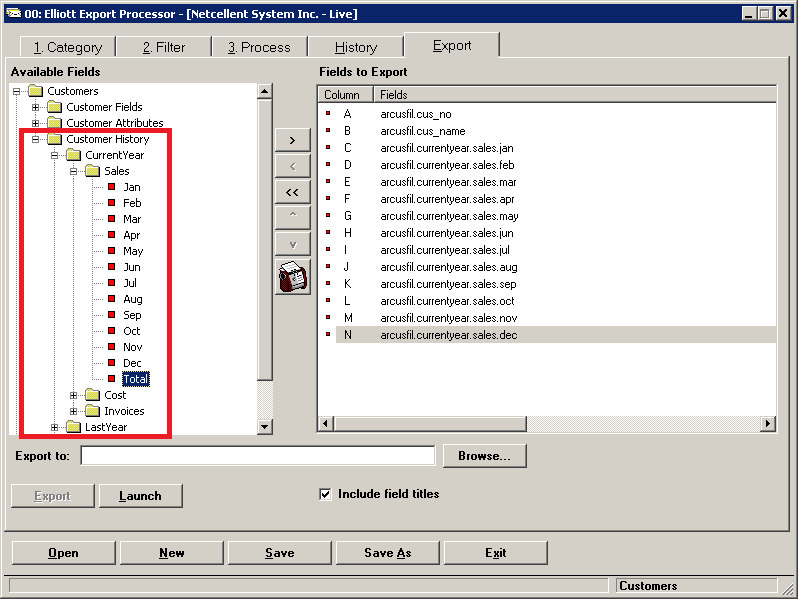Click the red rolodex card icon button
The width and height of the screenshot is (798, 599).
point(293,276)
